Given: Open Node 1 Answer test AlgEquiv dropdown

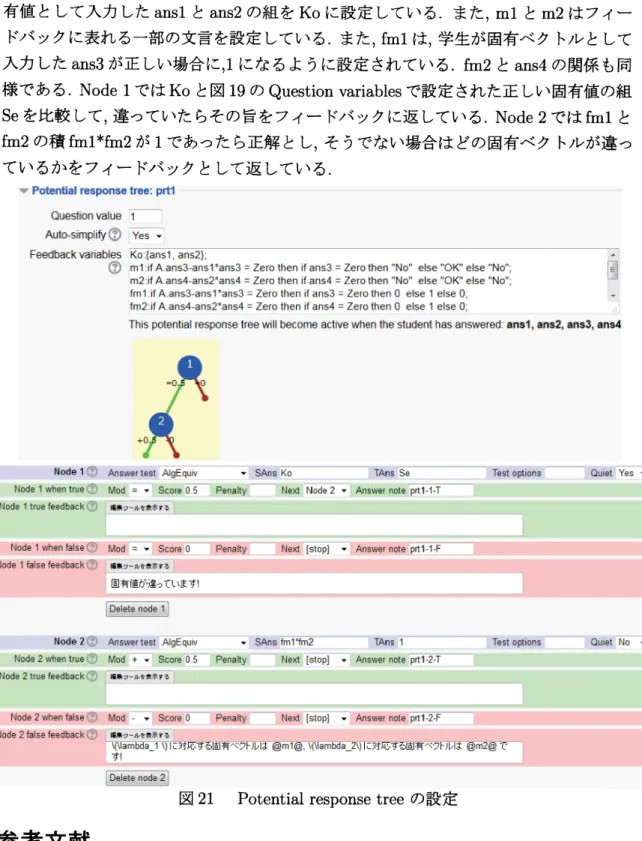Looking at the screenshot, I should (x=204, y=473).
